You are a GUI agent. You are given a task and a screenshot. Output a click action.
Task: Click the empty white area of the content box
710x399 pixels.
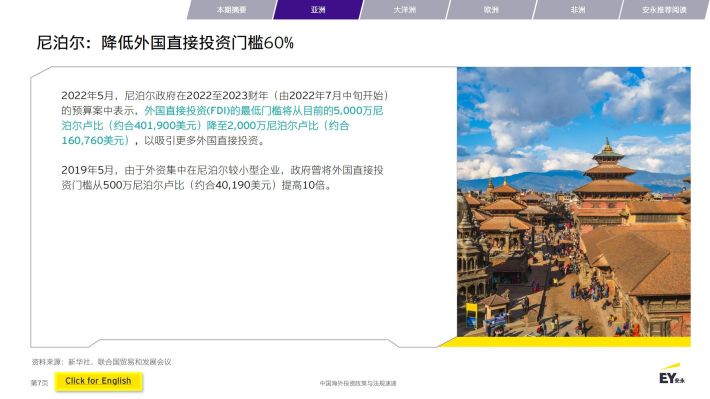pyautogui.click(x=245, y=267)
